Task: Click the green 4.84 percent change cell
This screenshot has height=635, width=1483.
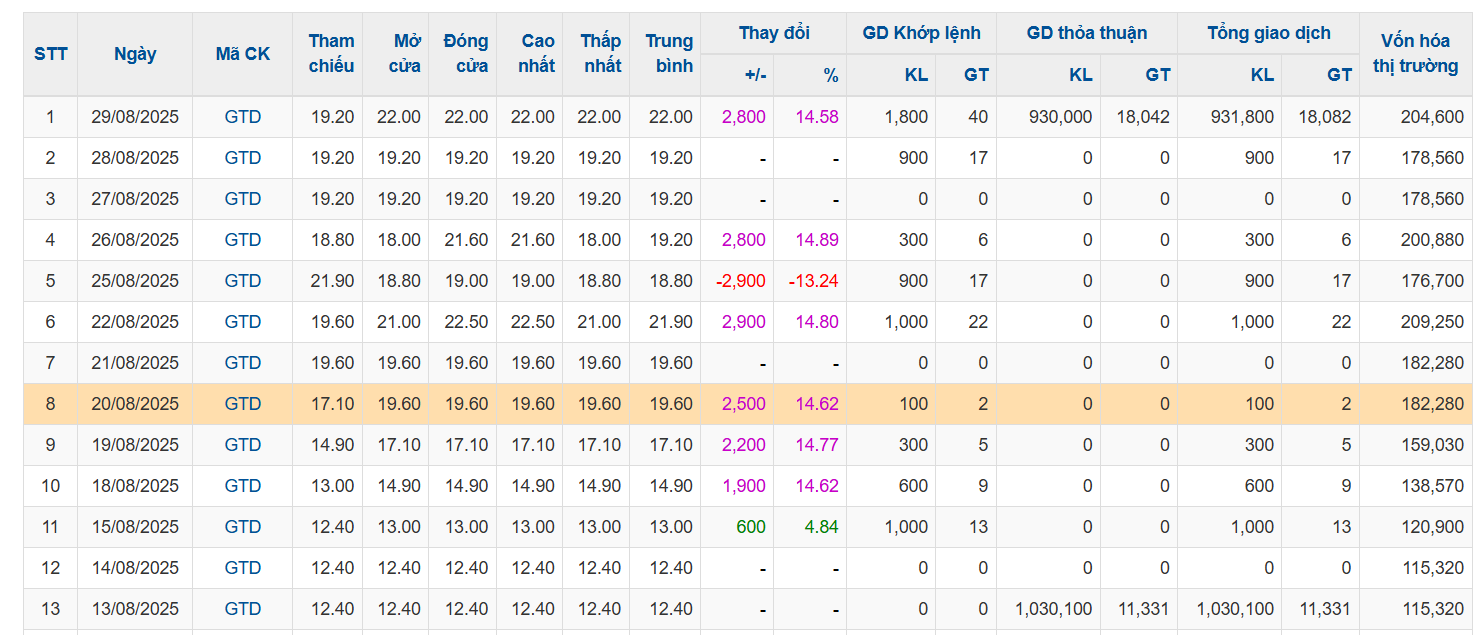Action: 821,527
